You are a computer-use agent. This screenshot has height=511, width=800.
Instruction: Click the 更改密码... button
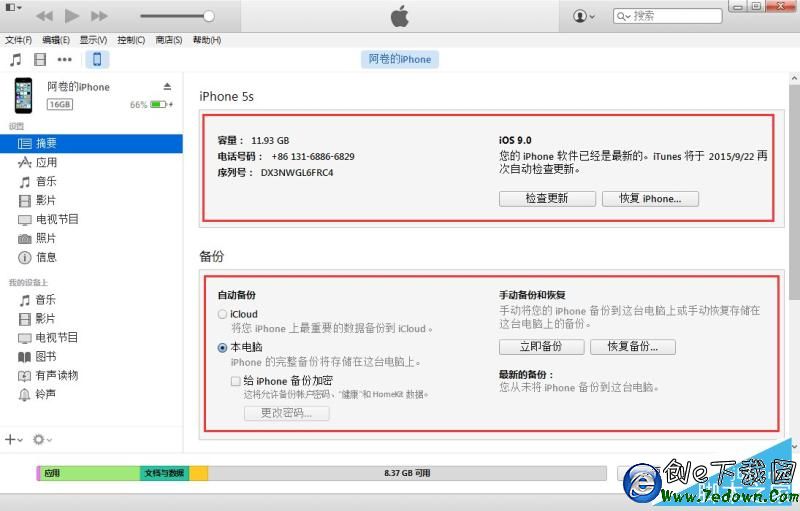point(286,413)
